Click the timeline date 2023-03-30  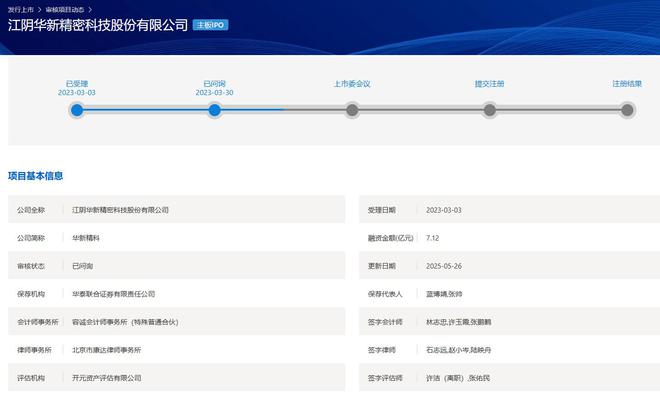point(214,93)
